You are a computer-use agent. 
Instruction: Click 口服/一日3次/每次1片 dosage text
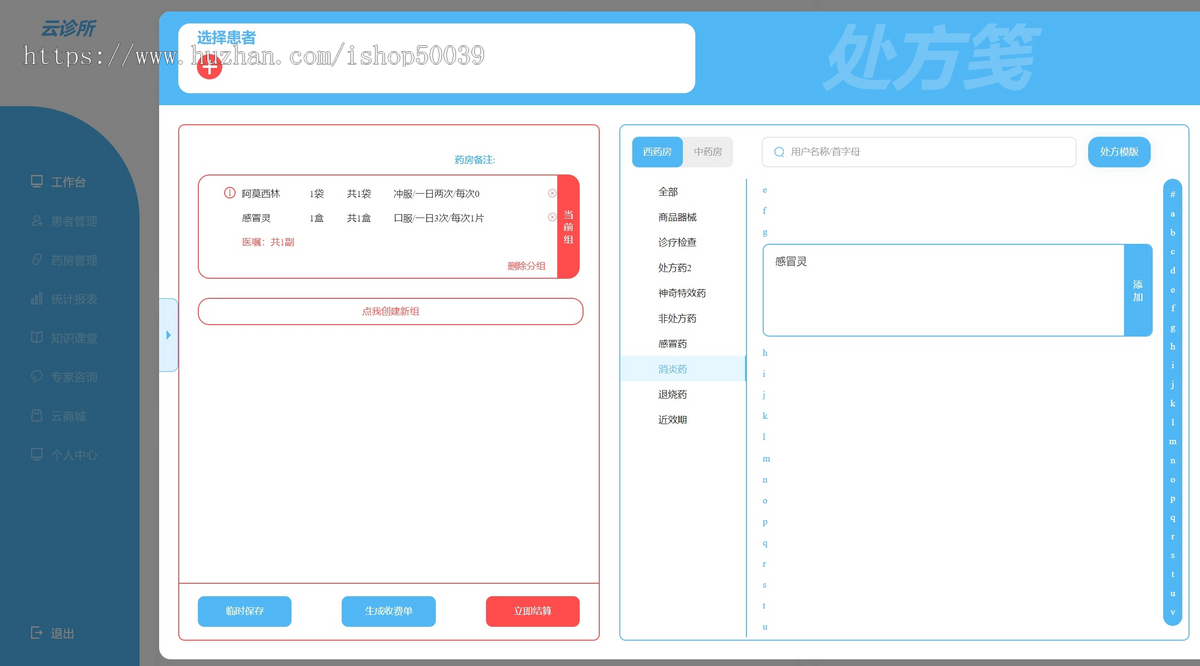pyautogui.click(x=438, y=218)
